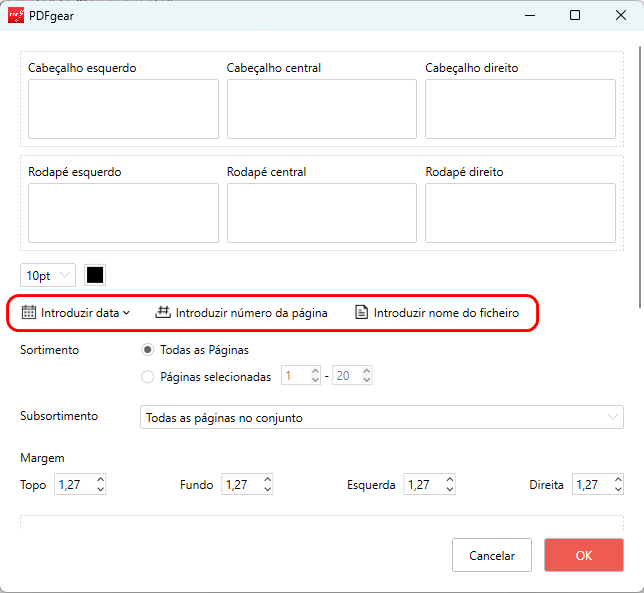Screen dimensions: 644x593
Task: Select the Páginas selecionadas radio option
Action: click(148, 377)
